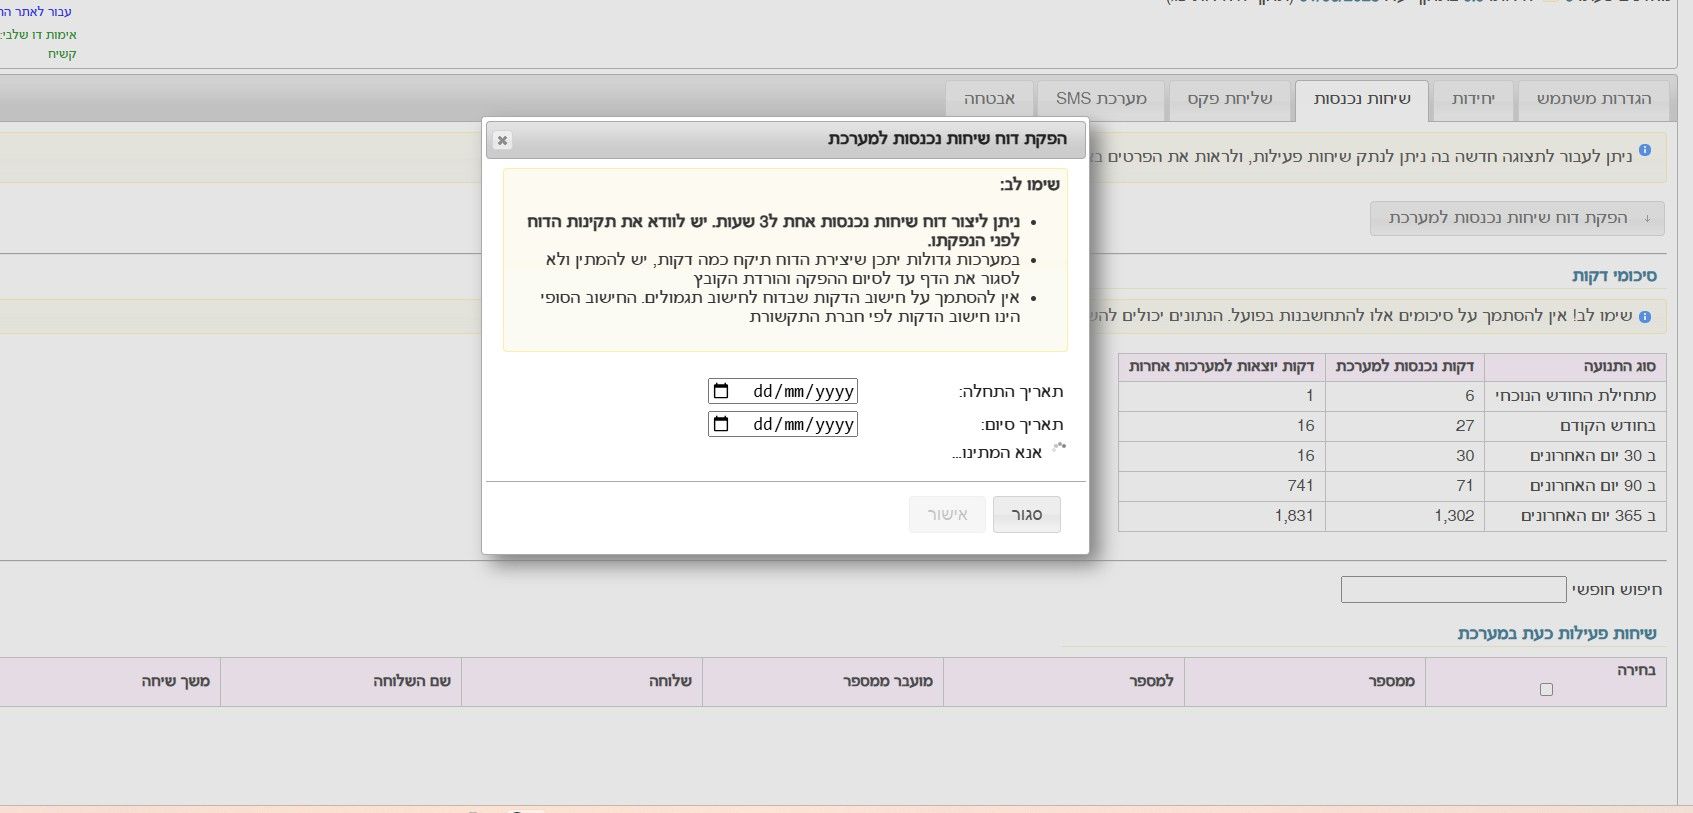Click the סגור button
This screenshot has height=813, width=1693.
click(1026, 514)
